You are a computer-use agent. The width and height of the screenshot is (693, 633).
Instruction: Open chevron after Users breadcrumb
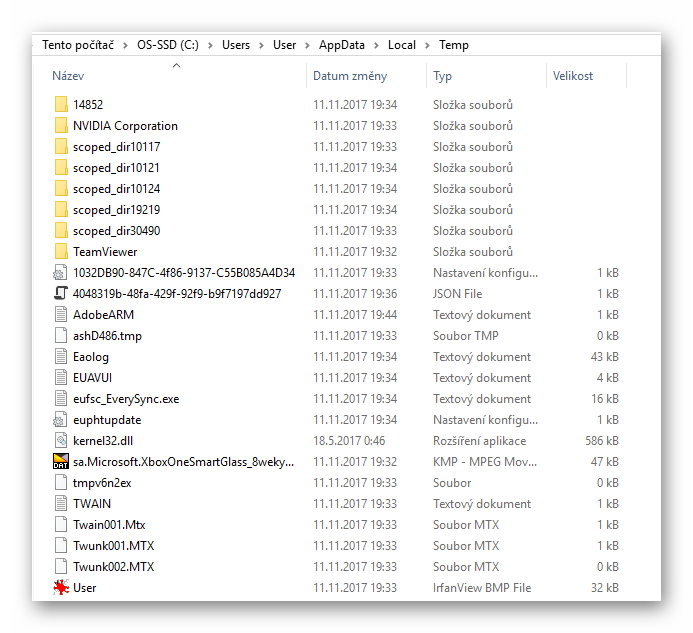coord(262,45)
